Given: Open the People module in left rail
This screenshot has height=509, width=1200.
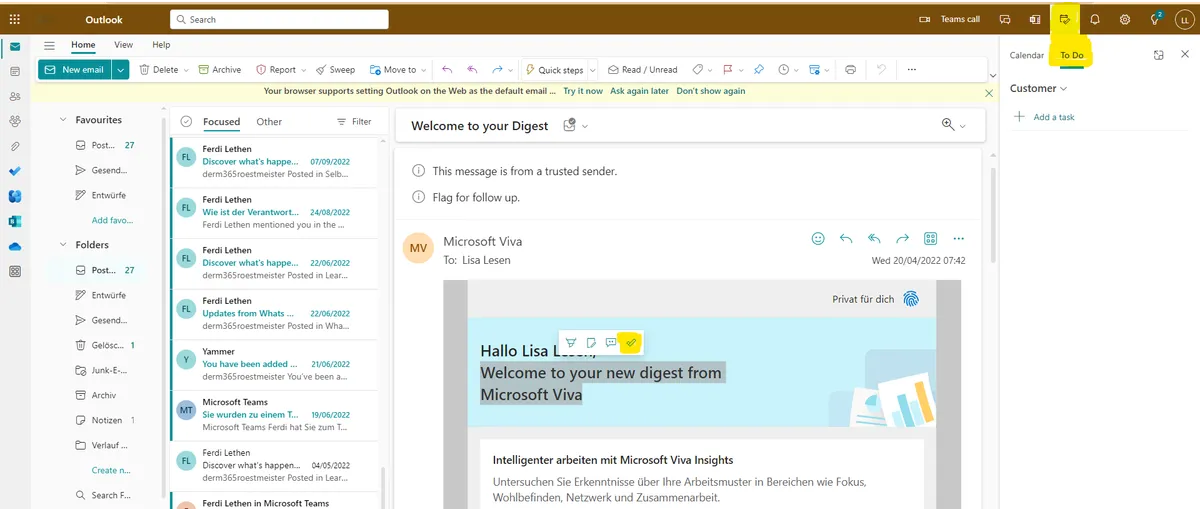Looking at the screenshot, I should (15, 97).
